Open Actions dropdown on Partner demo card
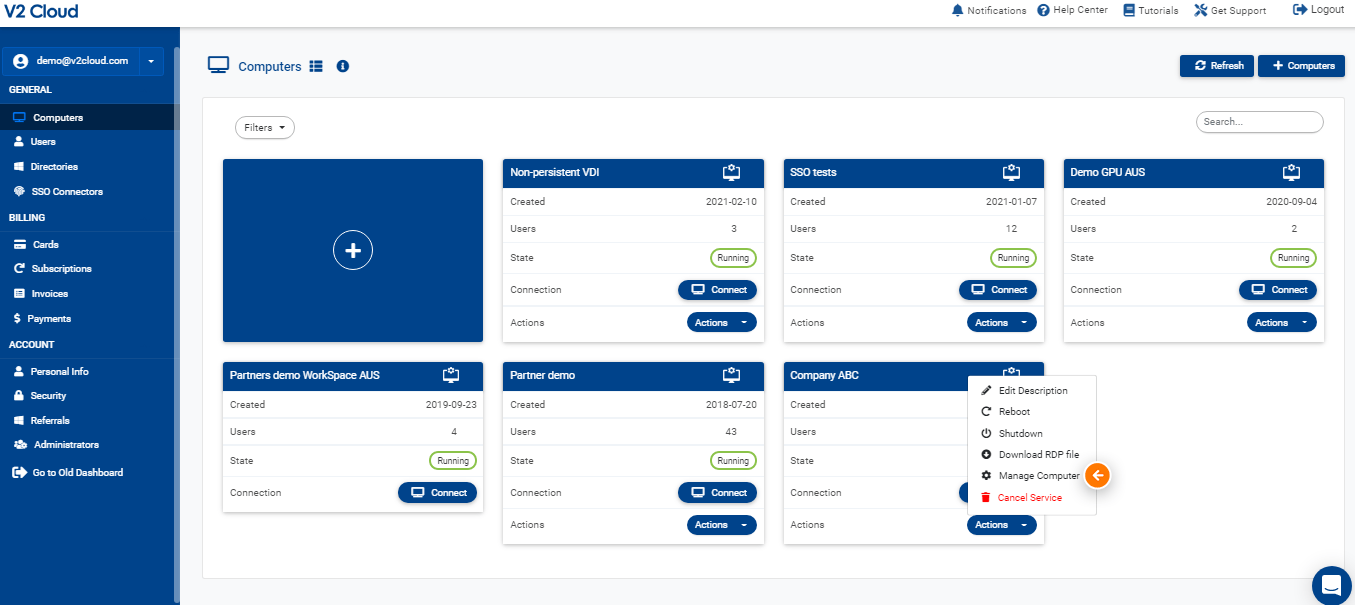This screenshot has width=1355, height=605. [x=721, y=525]
